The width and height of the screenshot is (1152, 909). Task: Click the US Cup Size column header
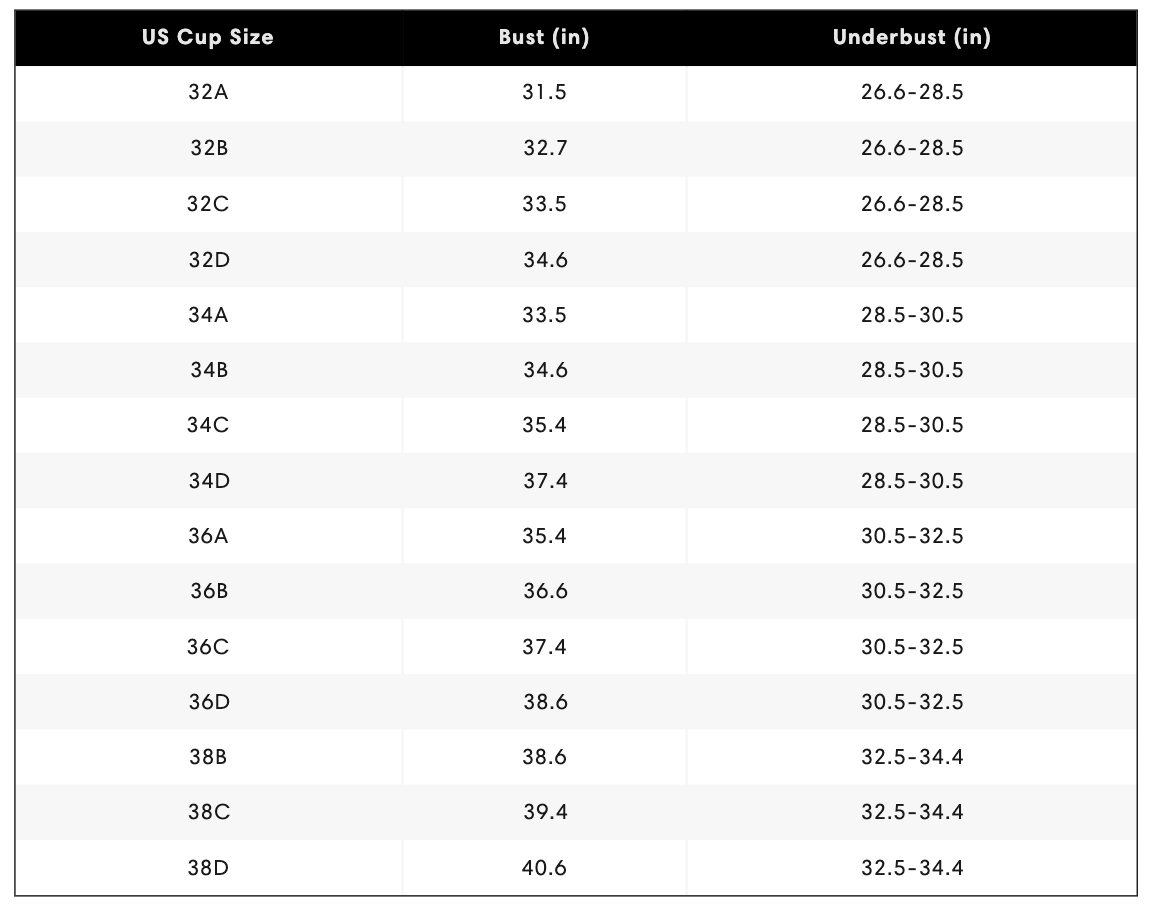[x=208, y=37]
